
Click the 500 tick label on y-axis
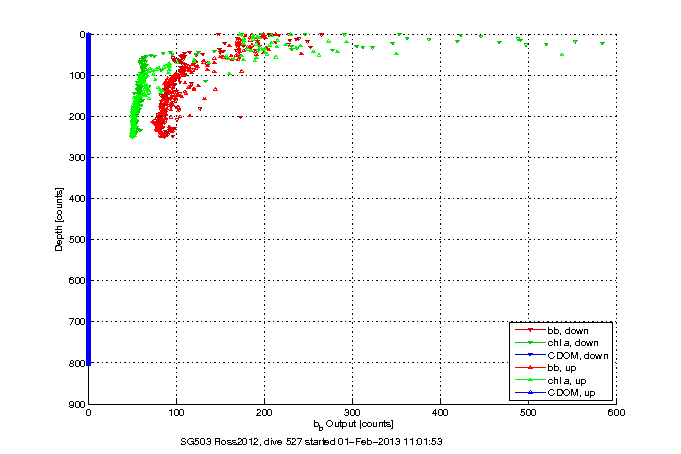(x=76, y=239)
